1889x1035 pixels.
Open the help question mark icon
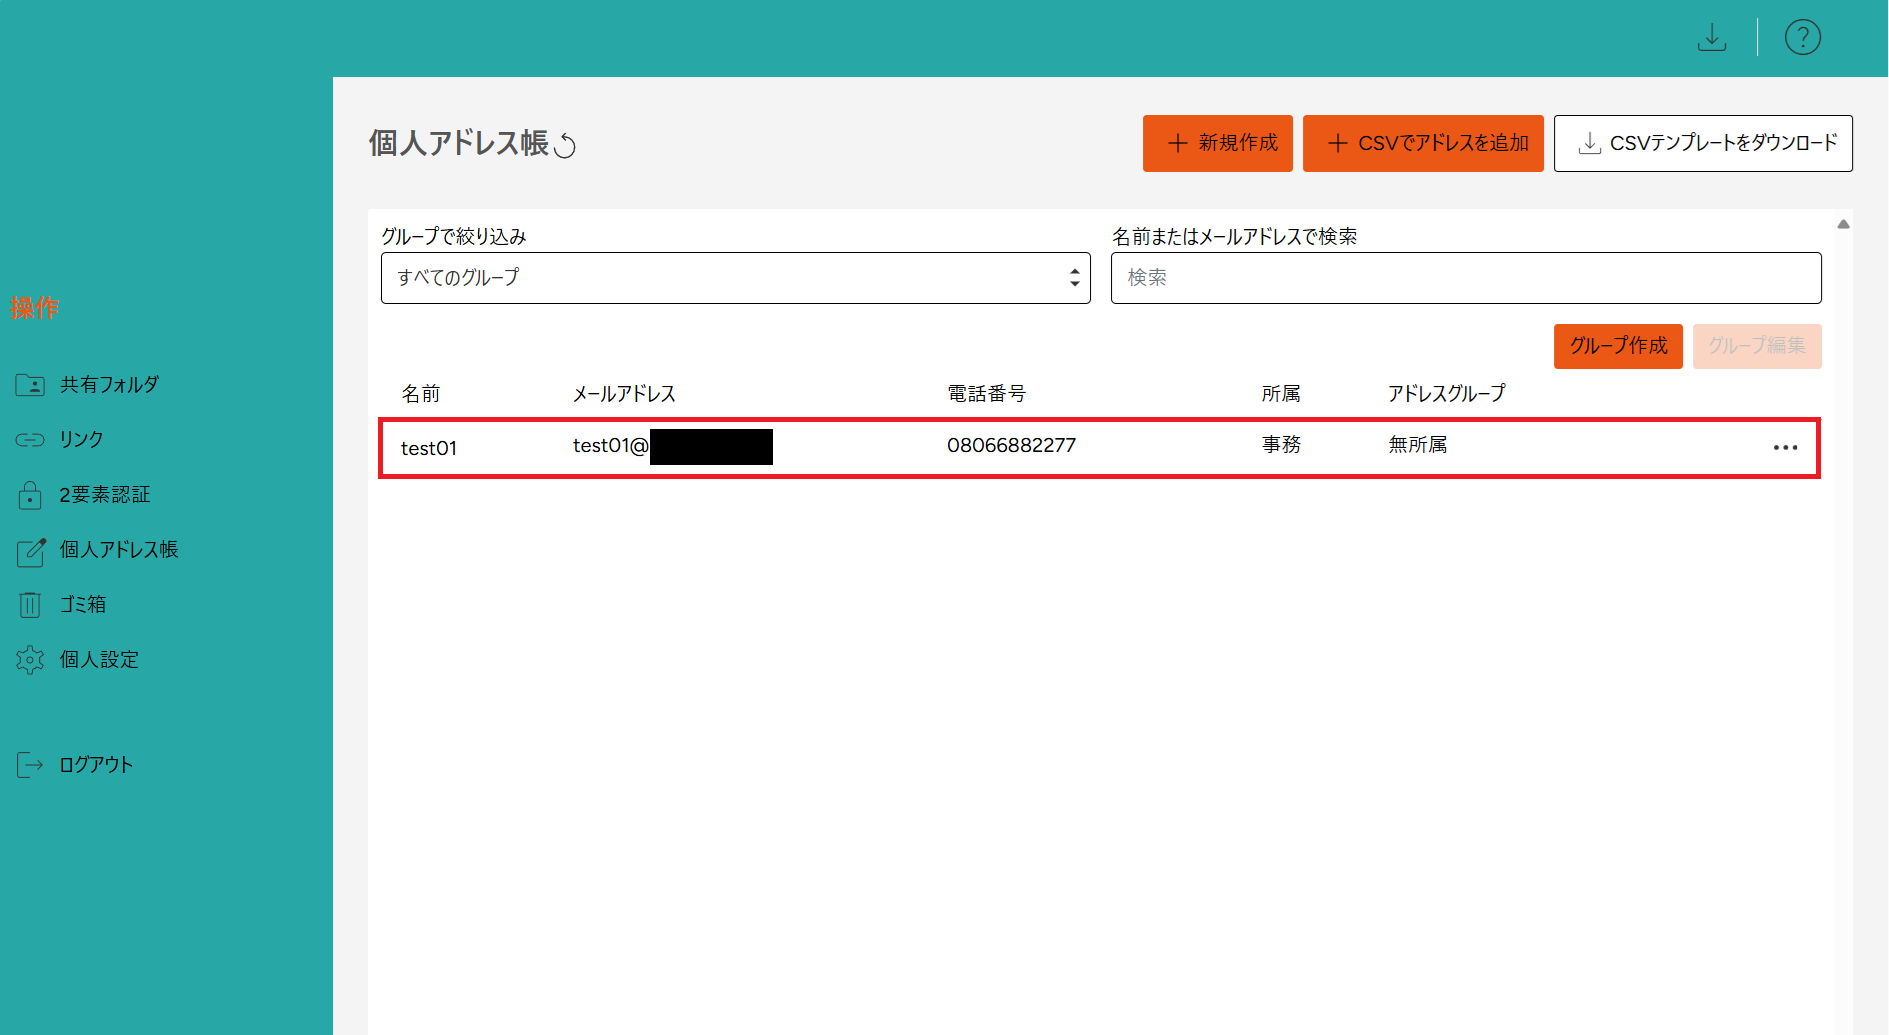point(1802,38)
